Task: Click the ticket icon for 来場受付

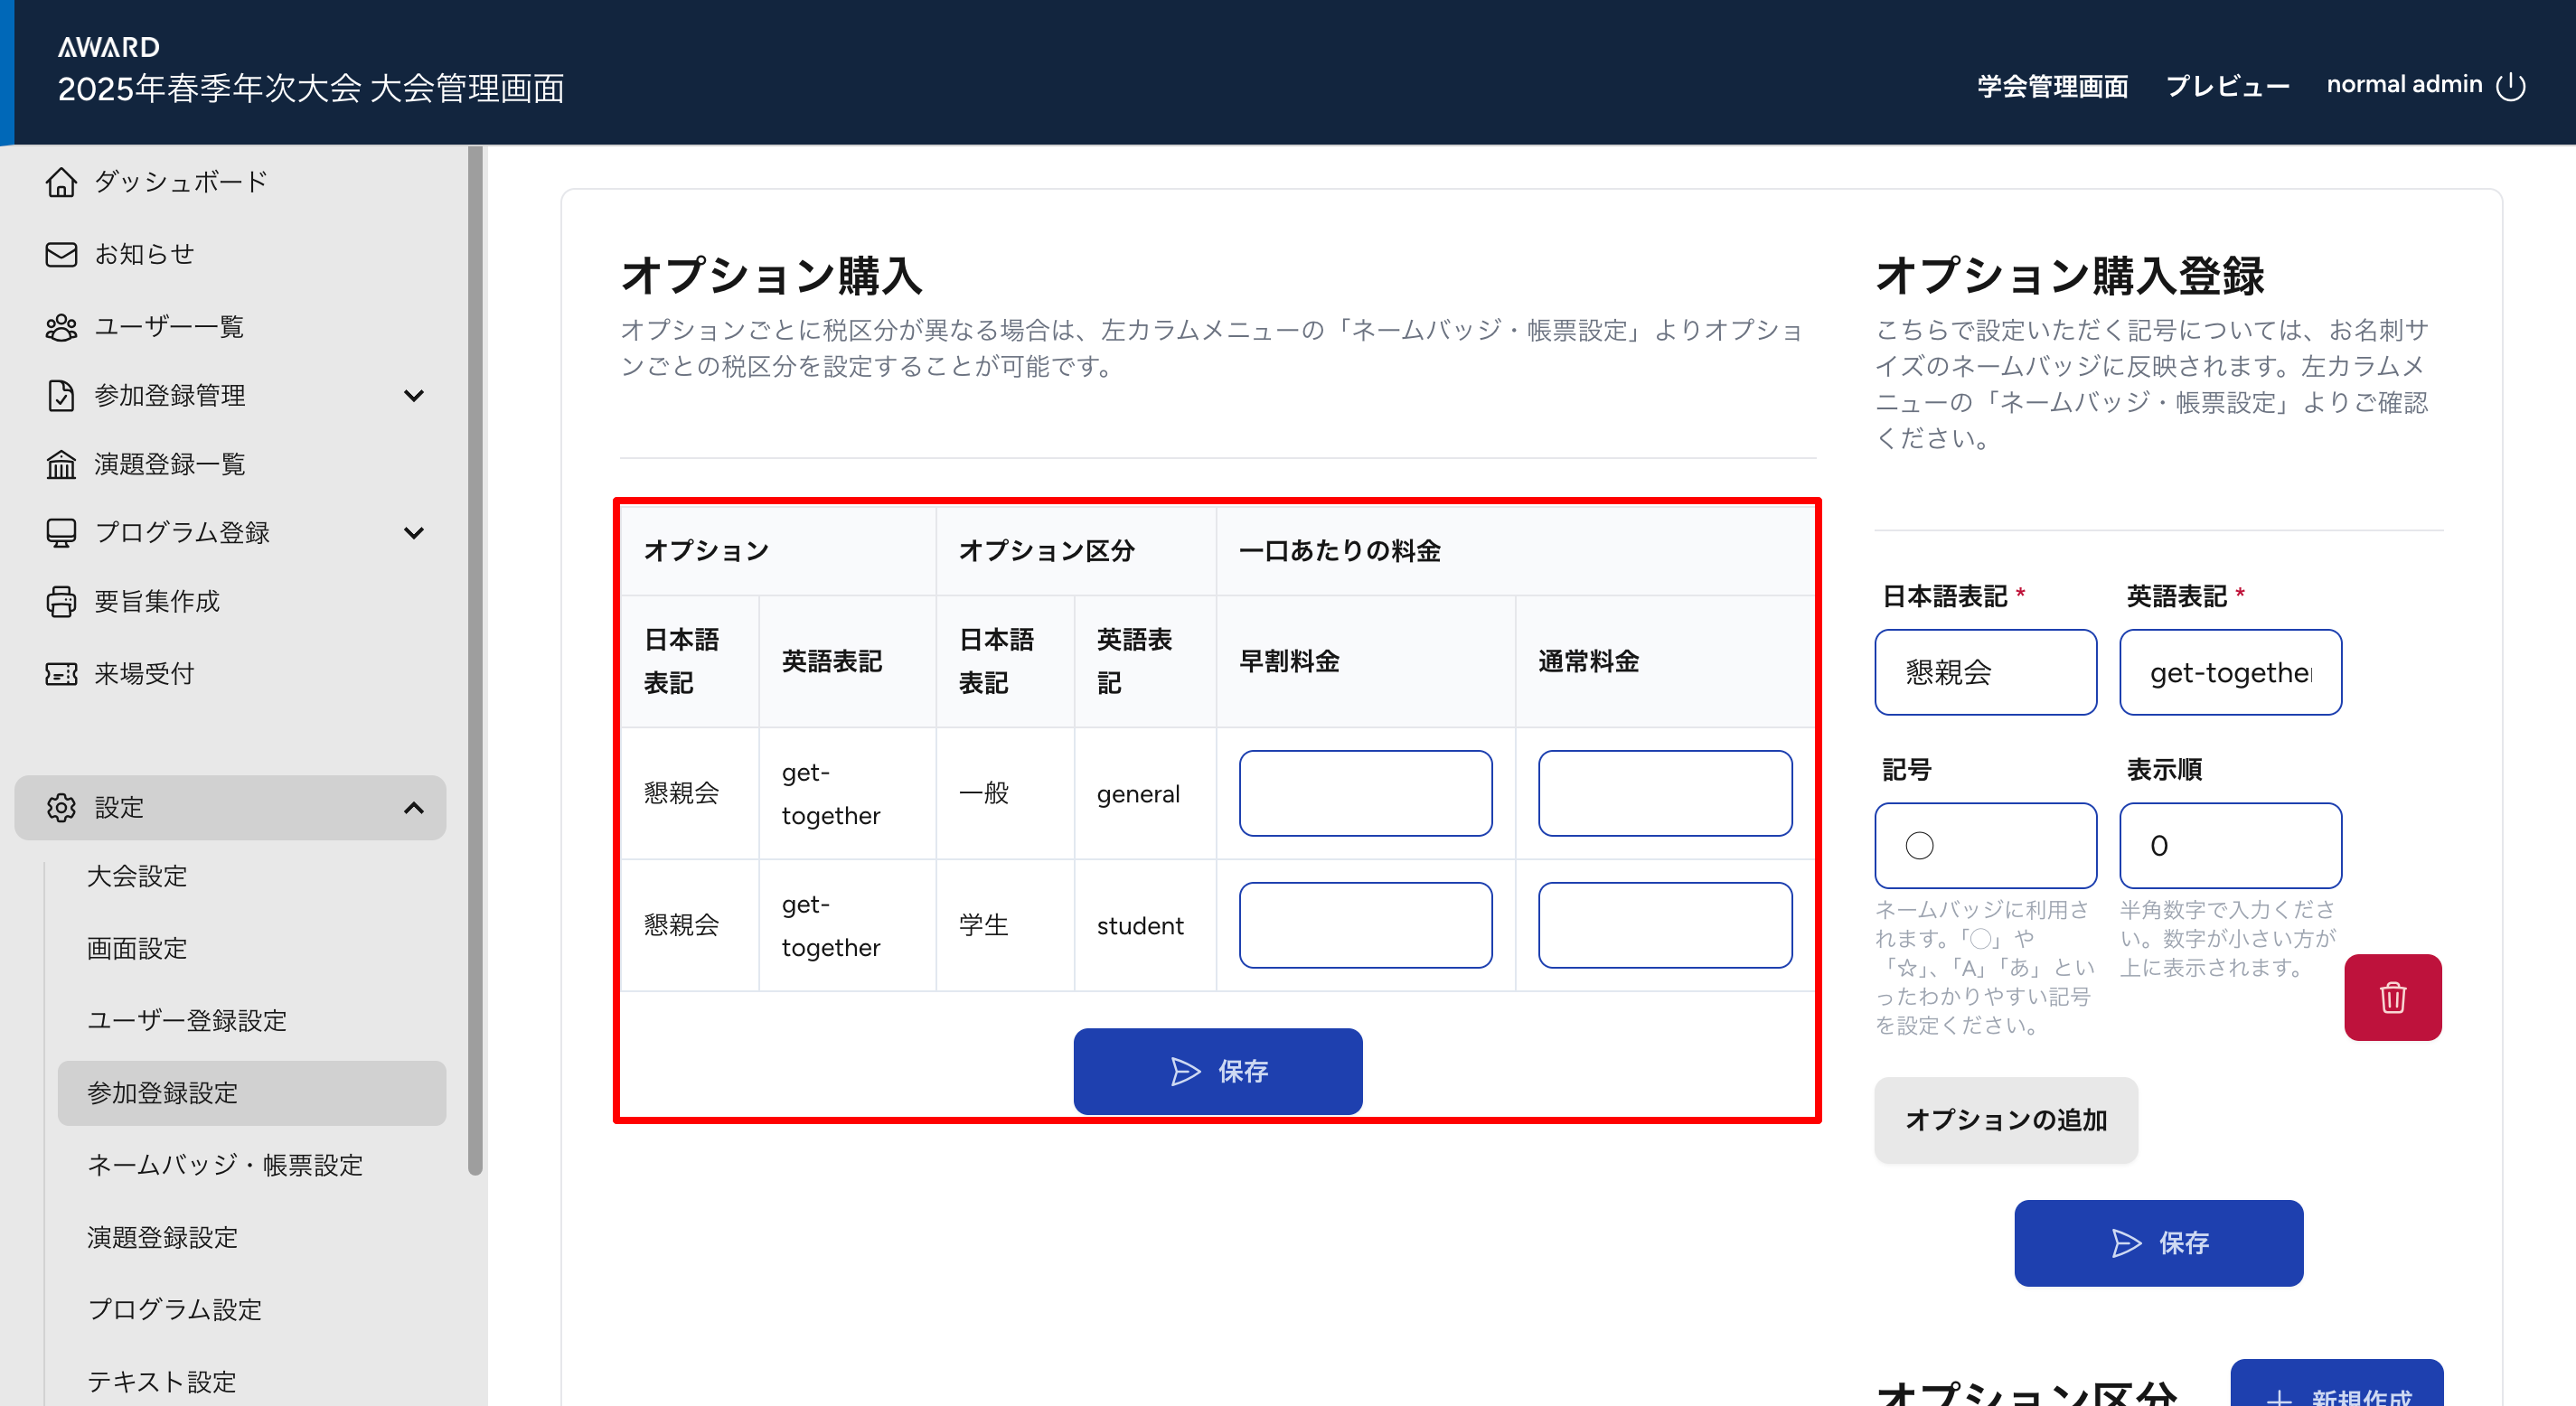Action: click(x=61, y=674)
